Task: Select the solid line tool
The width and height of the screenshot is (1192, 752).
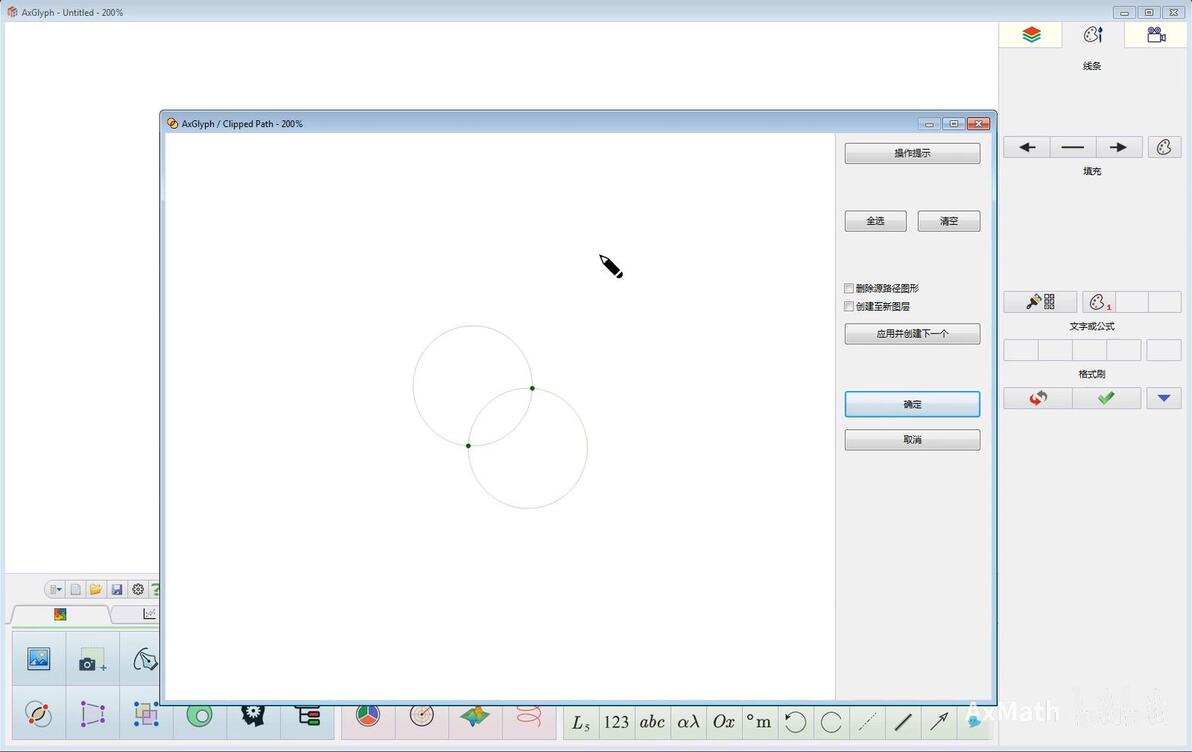Action: coord(903,722)
